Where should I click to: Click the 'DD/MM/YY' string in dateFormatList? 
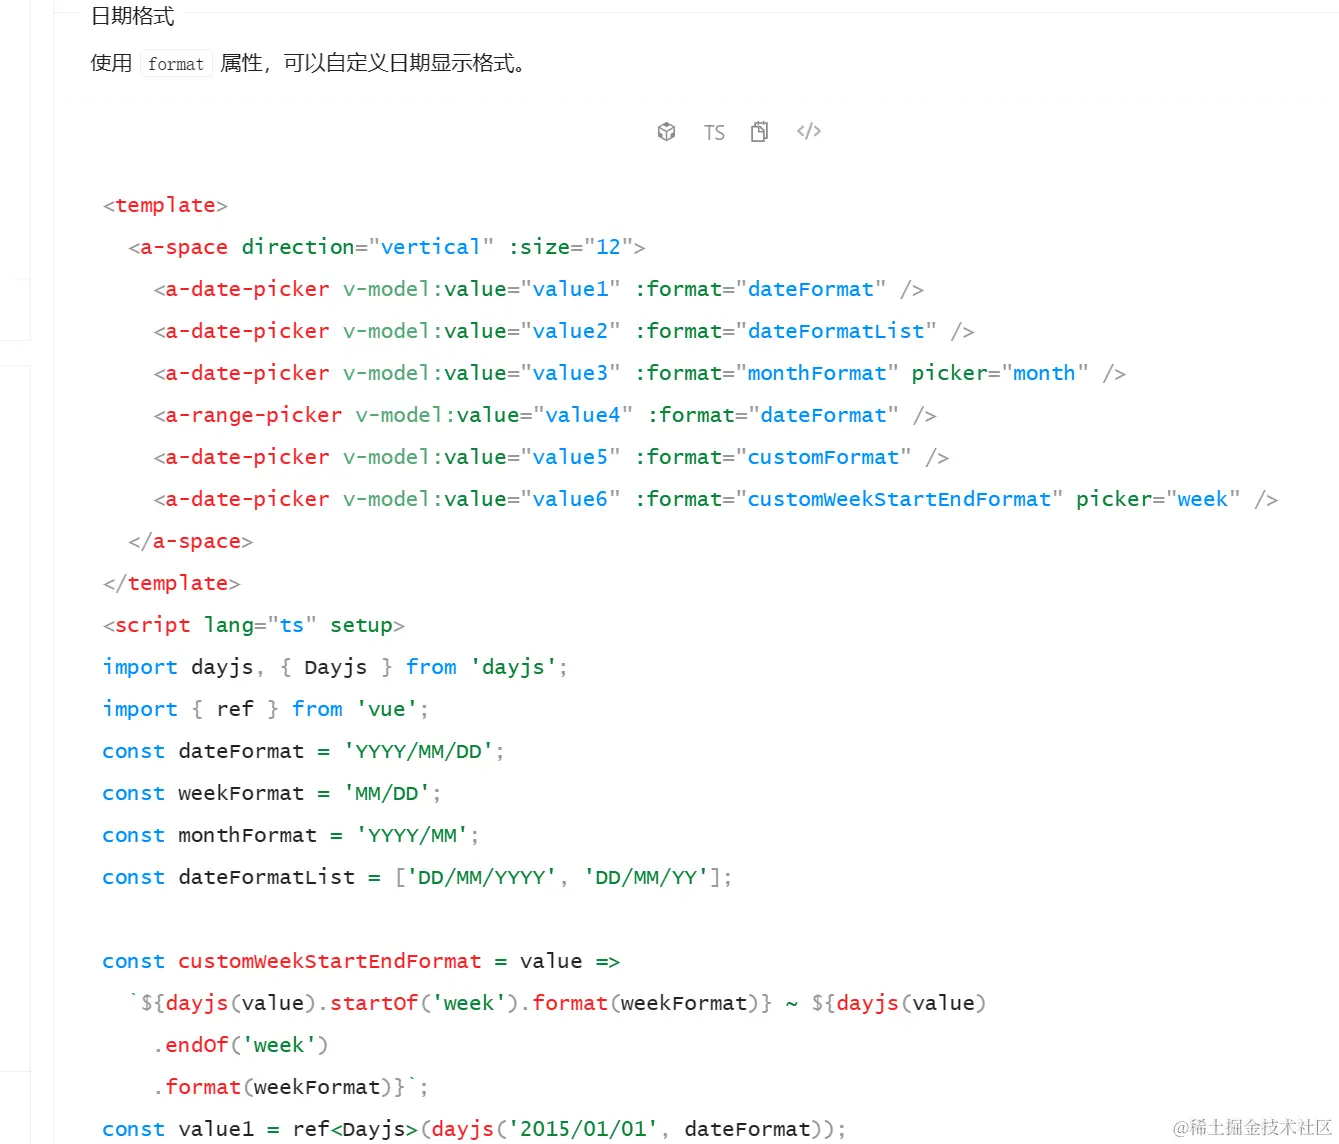tap(646, 877)
